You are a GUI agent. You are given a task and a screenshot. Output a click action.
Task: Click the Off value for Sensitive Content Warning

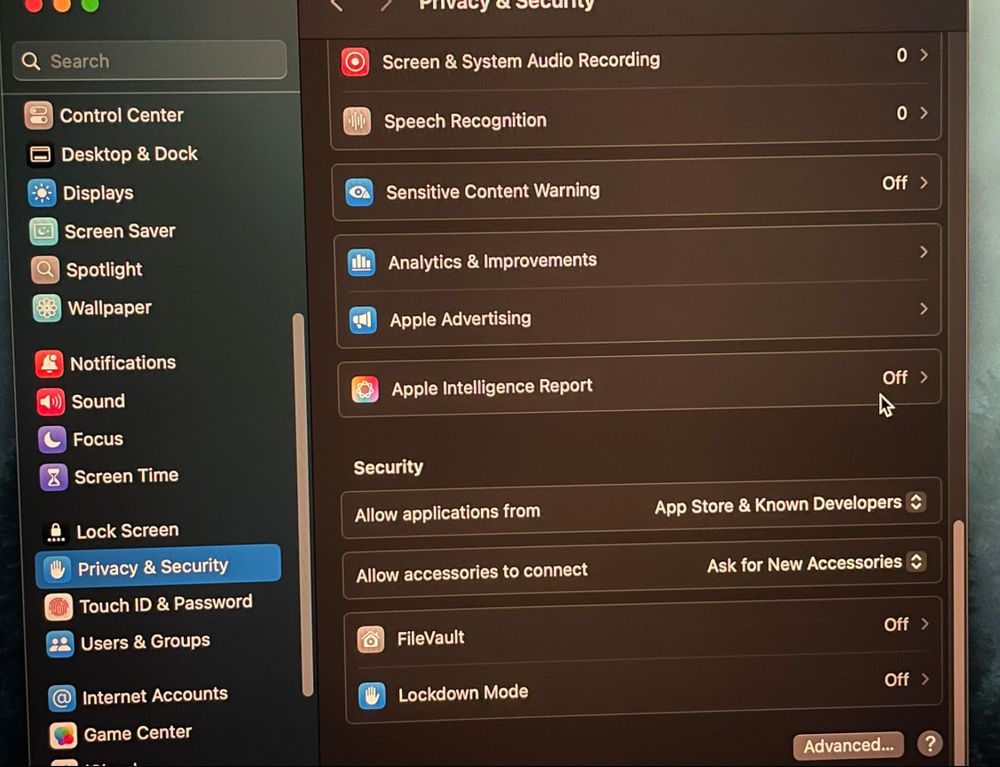(895, 183)
